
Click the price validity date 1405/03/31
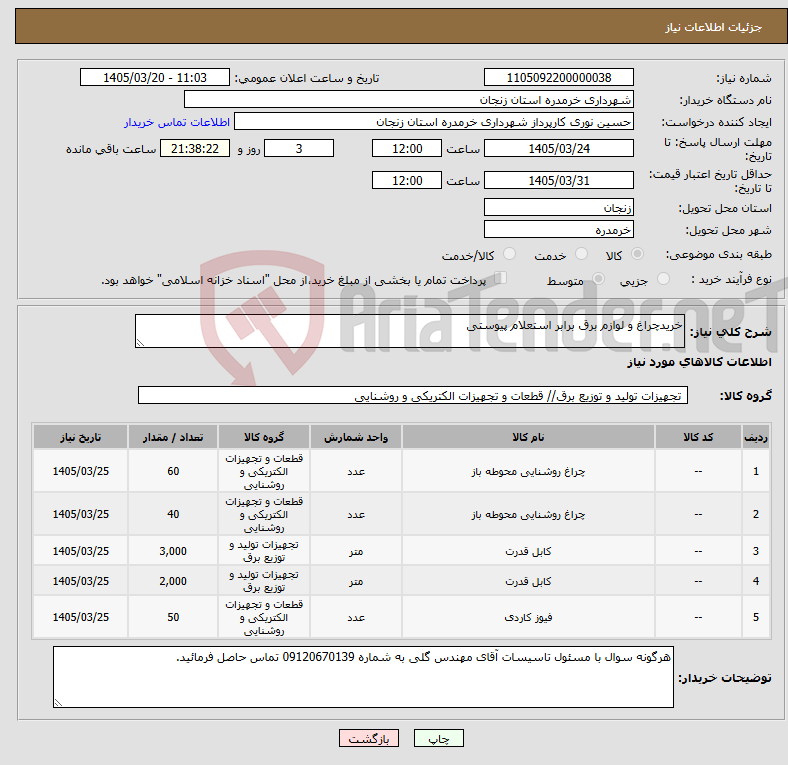(x=558, y=180)
